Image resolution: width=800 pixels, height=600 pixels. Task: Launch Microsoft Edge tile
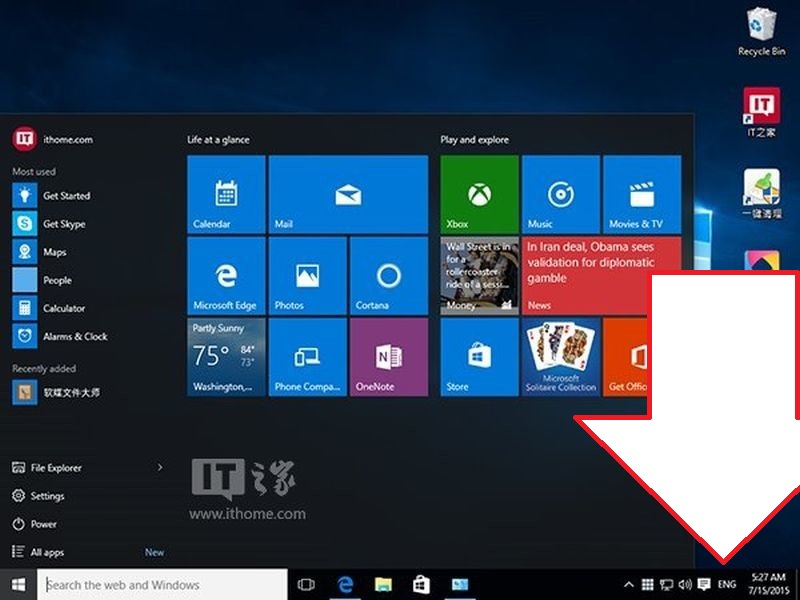click(226, 276)
